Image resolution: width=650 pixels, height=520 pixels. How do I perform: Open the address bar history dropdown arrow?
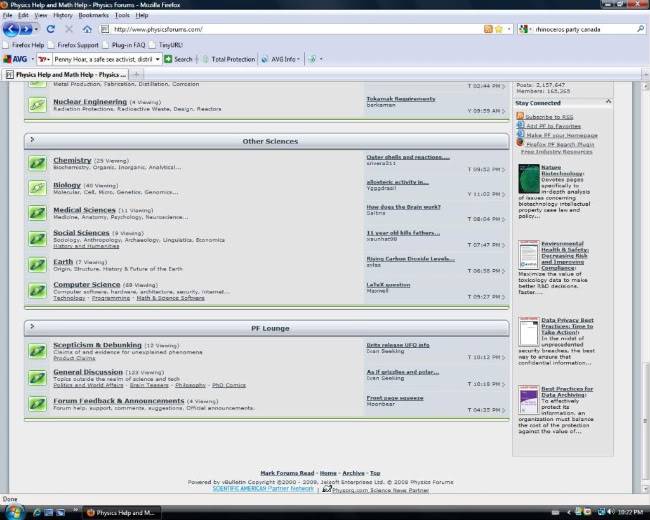509,29
